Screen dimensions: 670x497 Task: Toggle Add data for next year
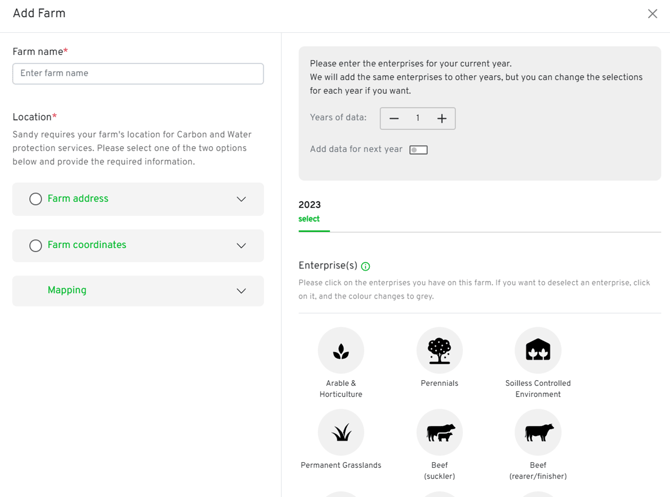[418, 150]
